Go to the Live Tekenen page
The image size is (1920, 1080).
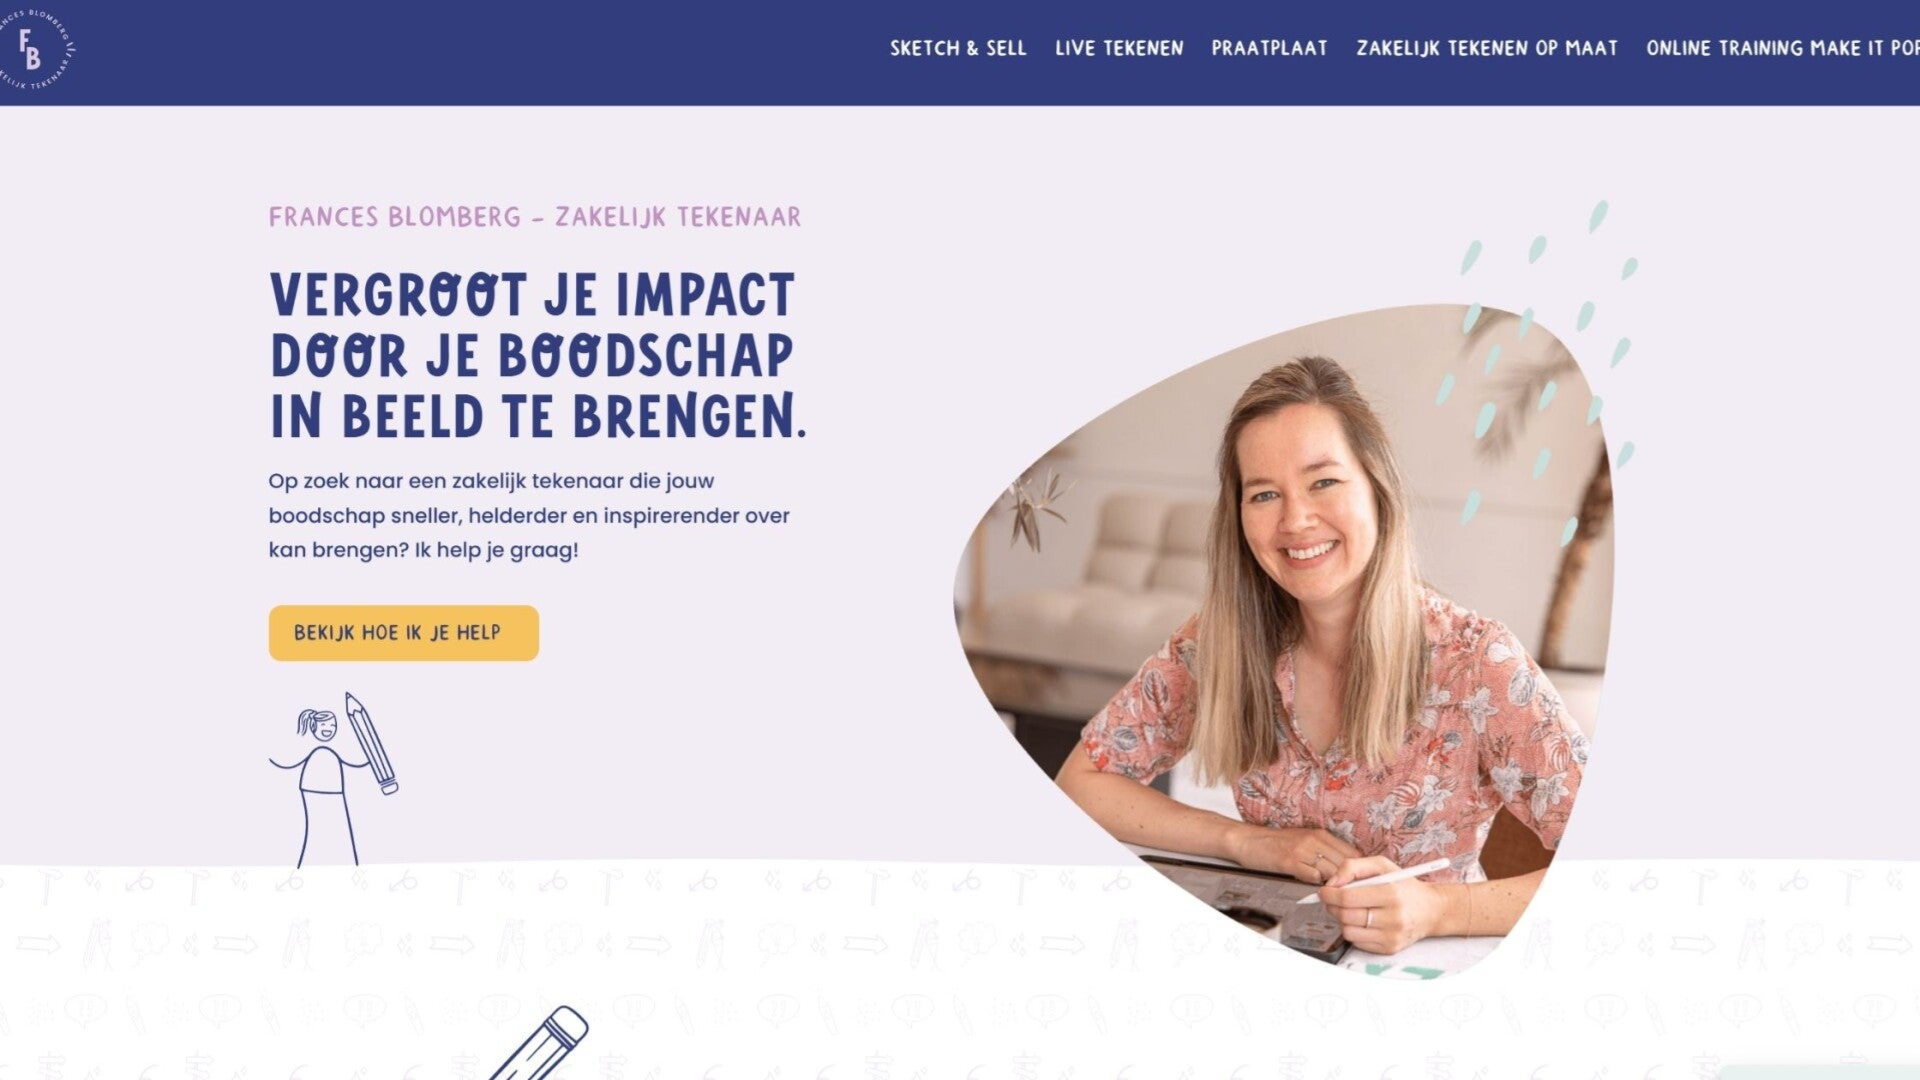pos(1119,48)
